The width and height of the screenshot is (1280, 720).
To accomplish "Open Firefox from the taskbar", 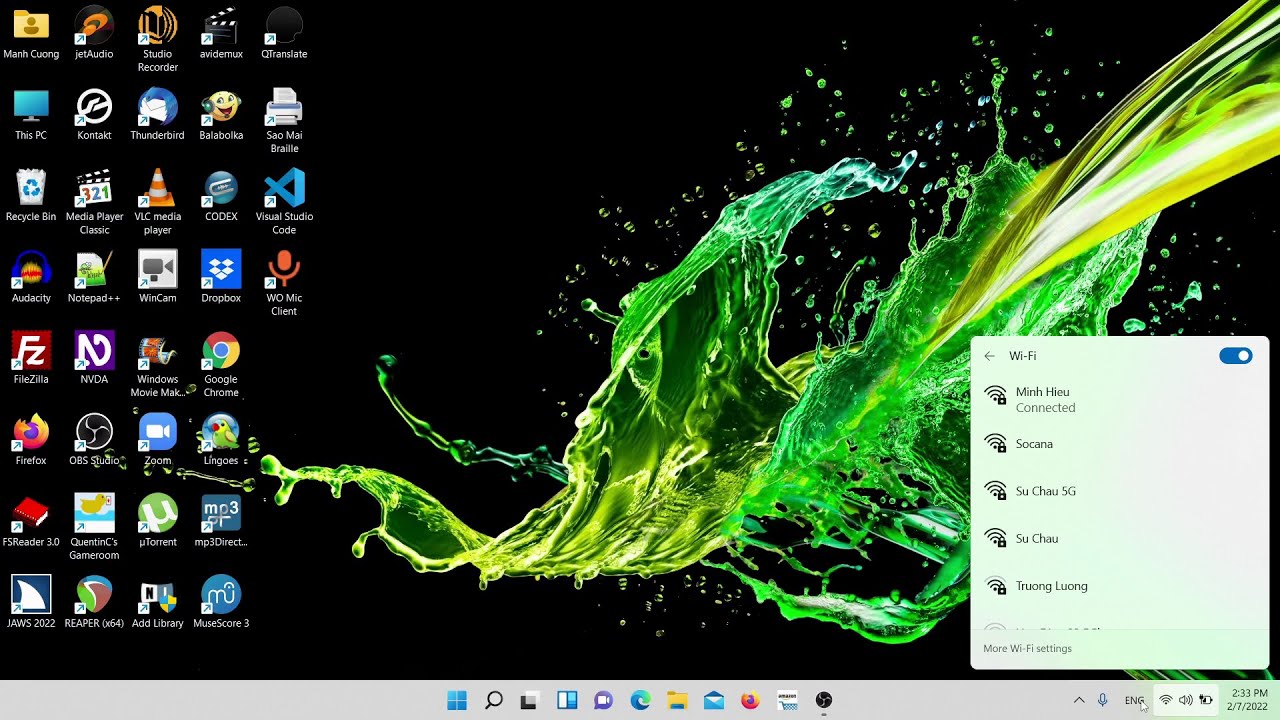I will 750,700.
